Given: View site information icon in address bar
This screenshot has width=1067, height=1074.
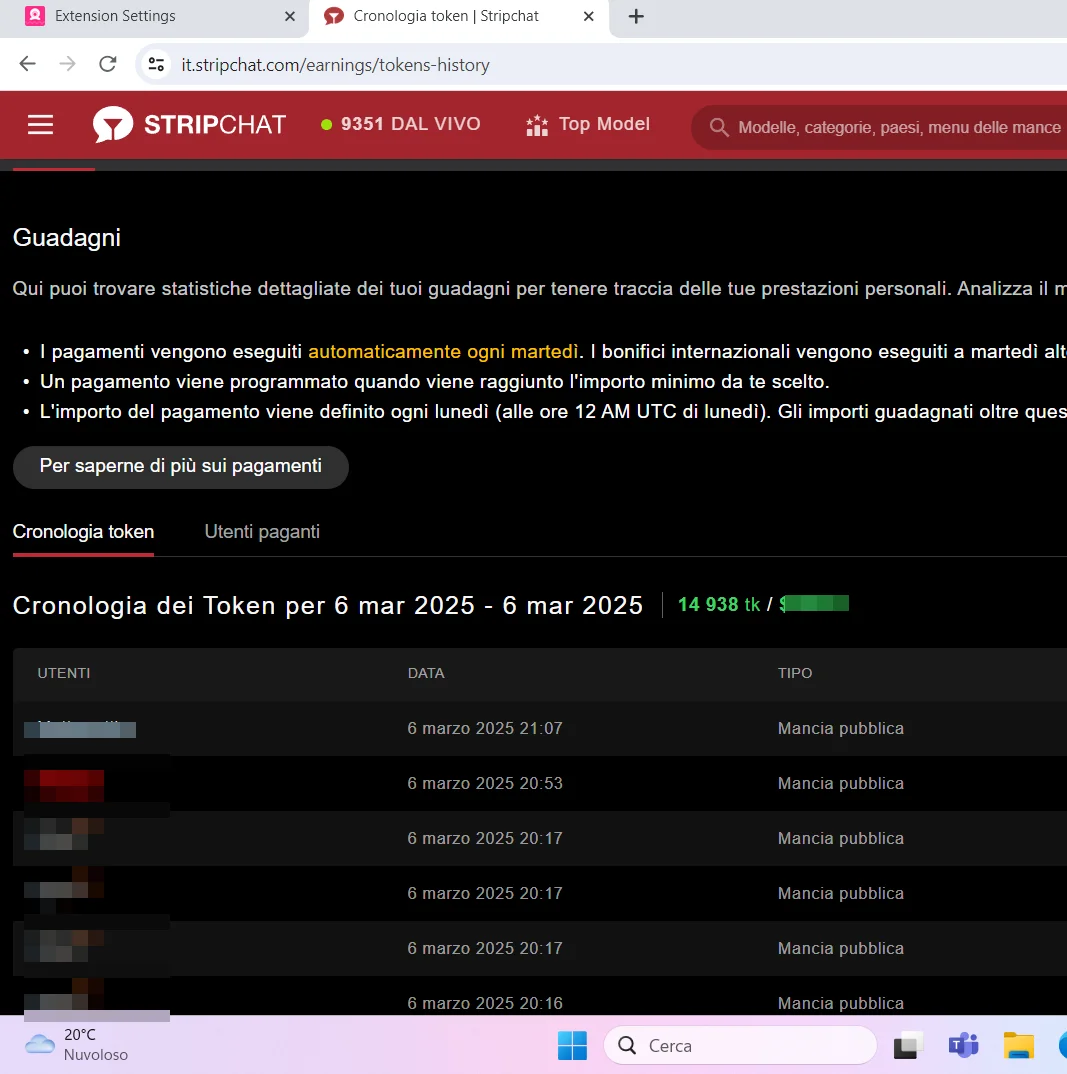Looking at the screenshot, I should coord(156,65).
